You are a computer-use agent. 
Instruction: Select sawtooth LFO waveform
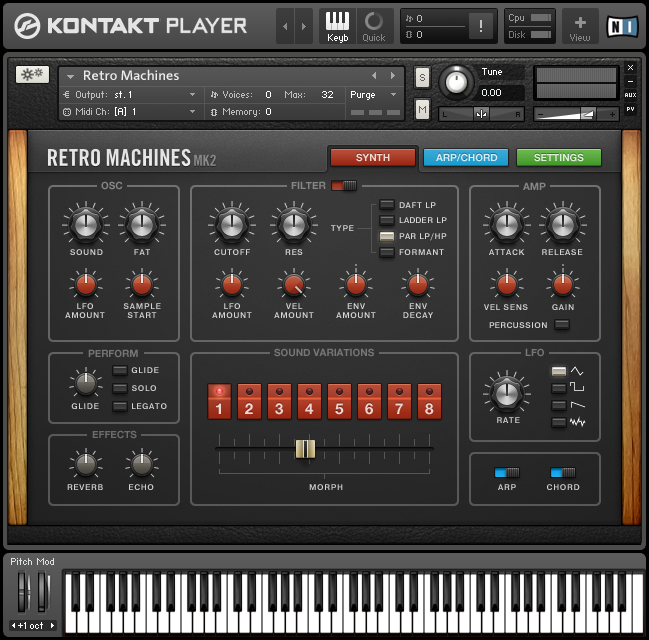(558, 405)
